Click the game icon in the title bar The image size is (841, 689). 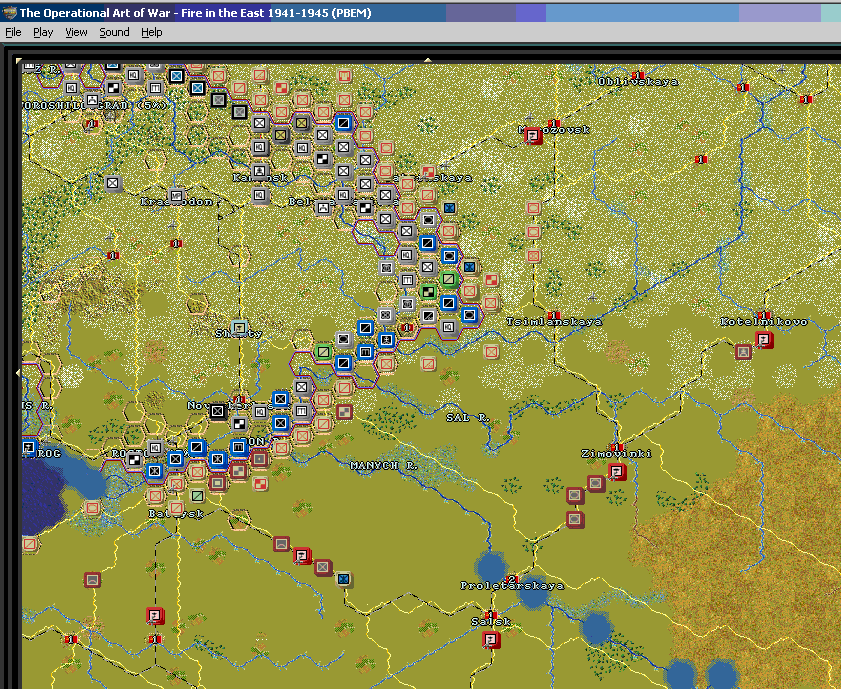9,12
